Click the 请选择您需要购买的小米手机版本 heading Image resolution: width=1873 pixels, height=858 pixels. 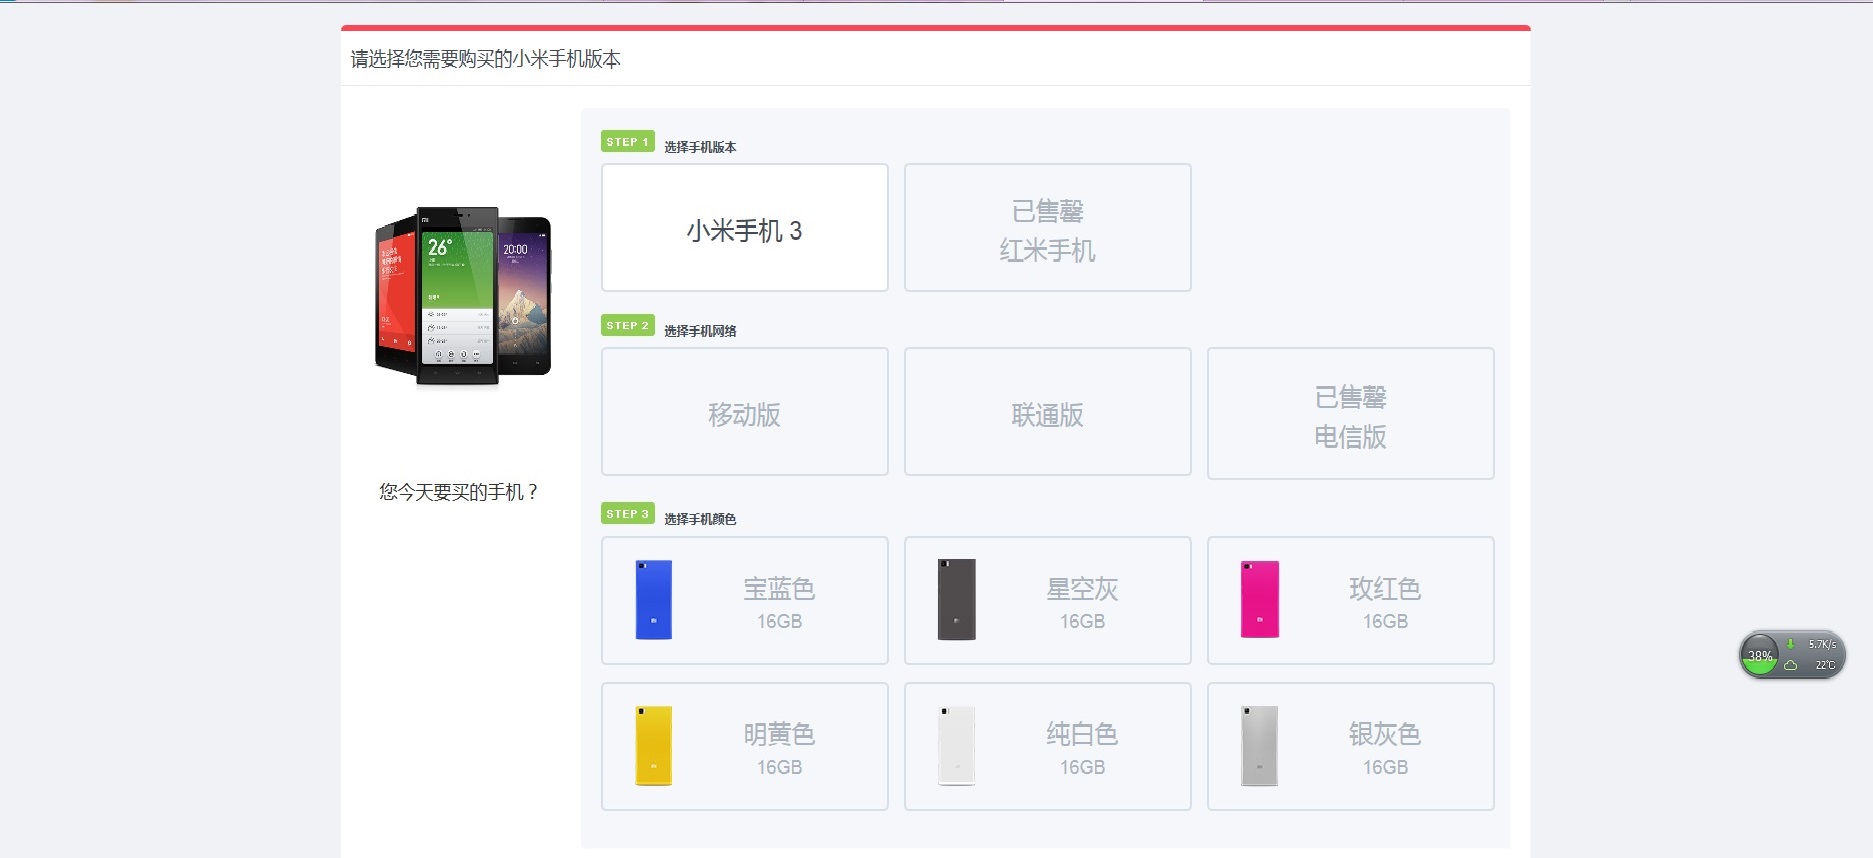click(486, 59)
